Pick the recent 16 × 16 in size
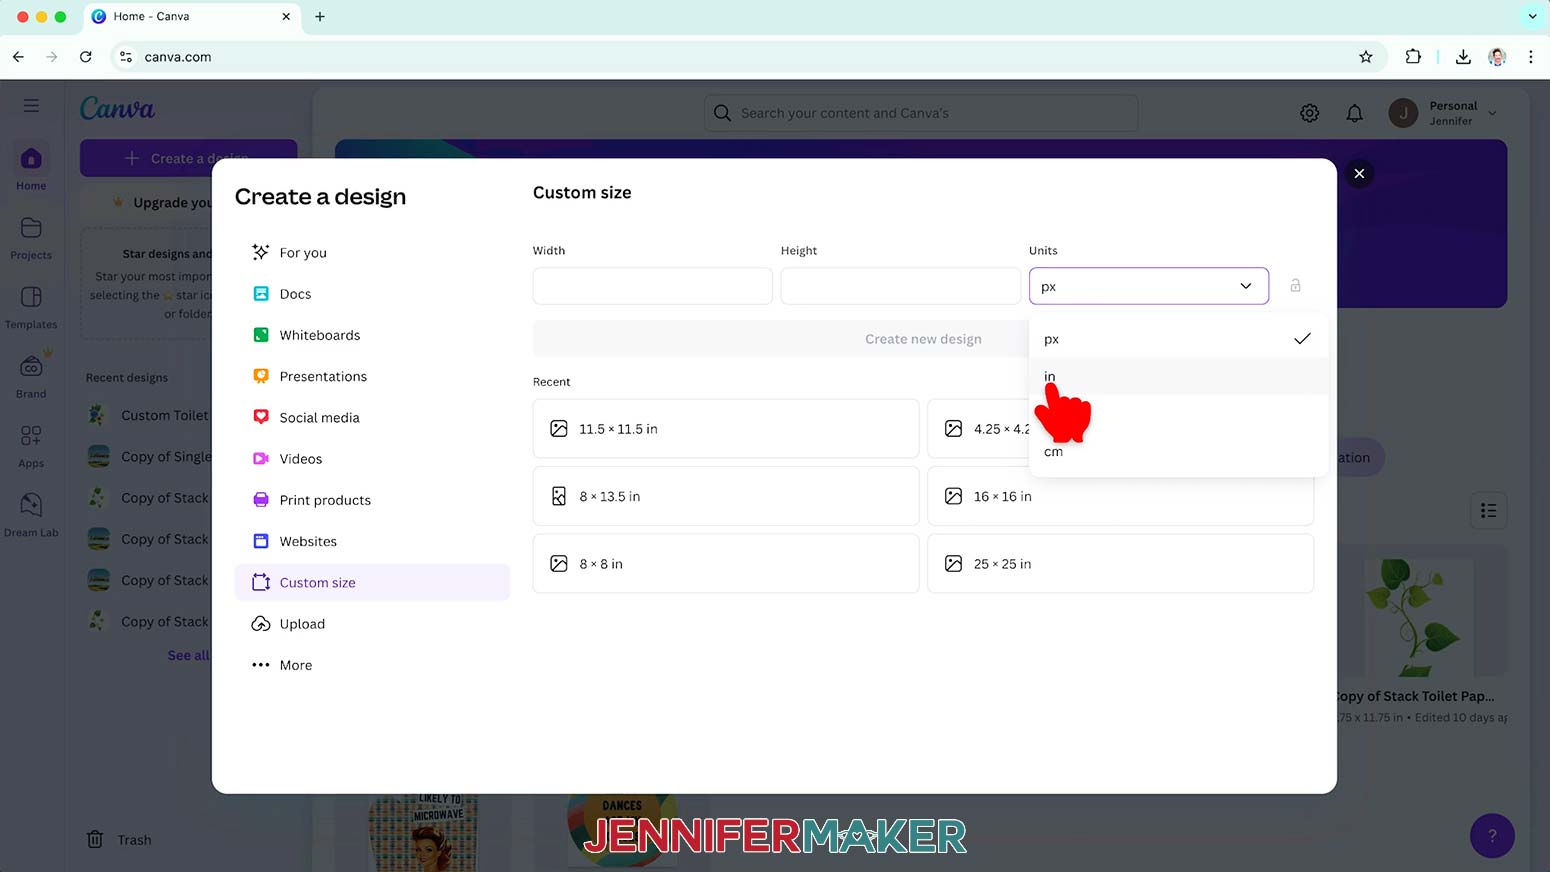The width and height of the screenshot is (1550, 872). (1120, 496)
